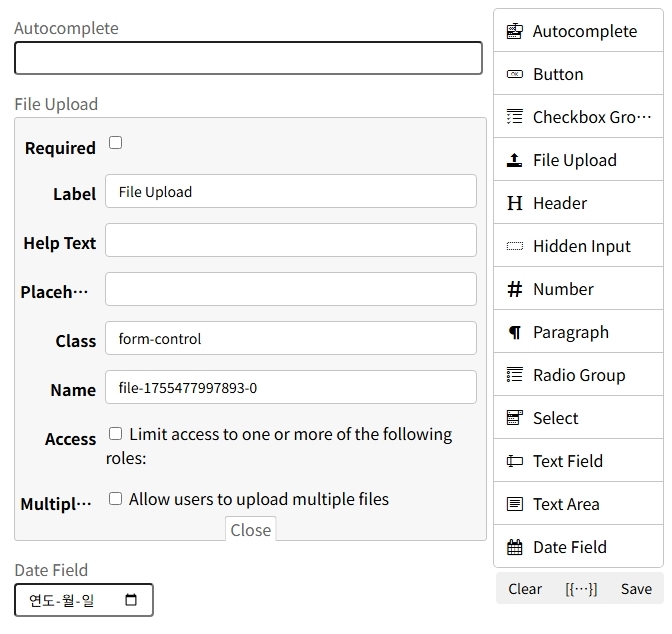Click the Autocomplete heading label
This screenshot has width=672, height=634.
66,28
